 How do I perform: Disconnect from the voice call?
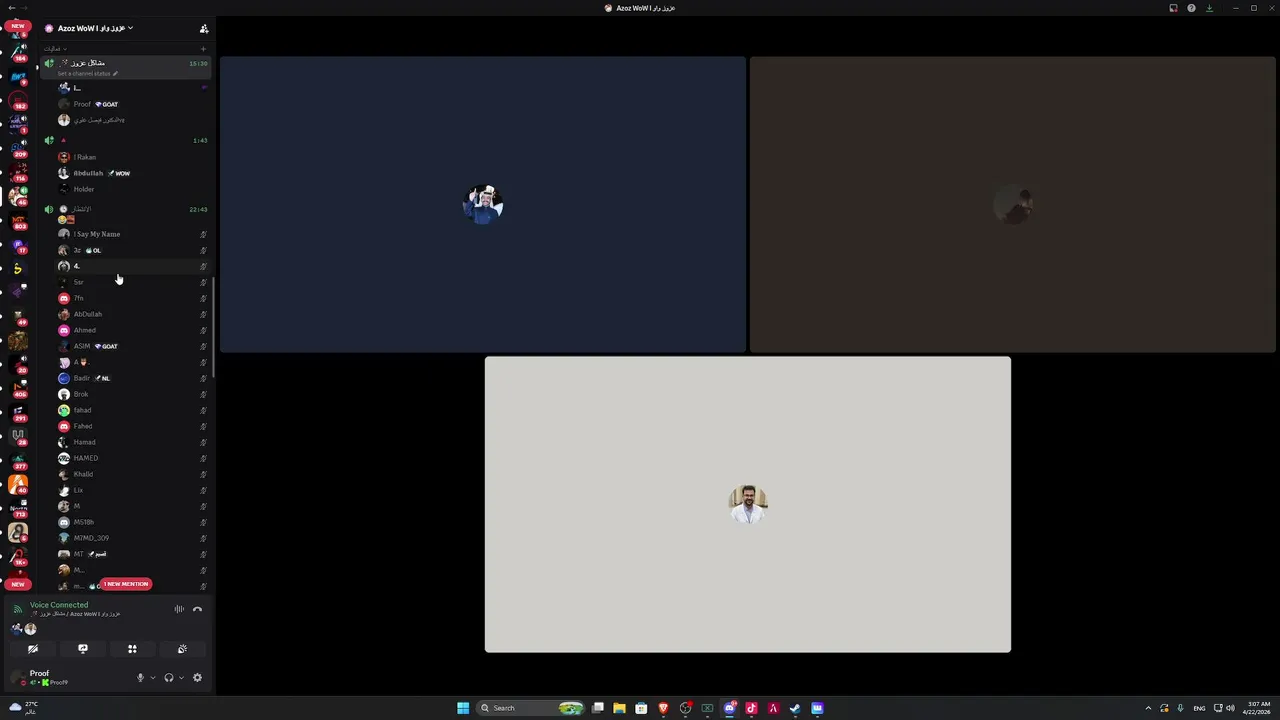[x=197, y=609]
